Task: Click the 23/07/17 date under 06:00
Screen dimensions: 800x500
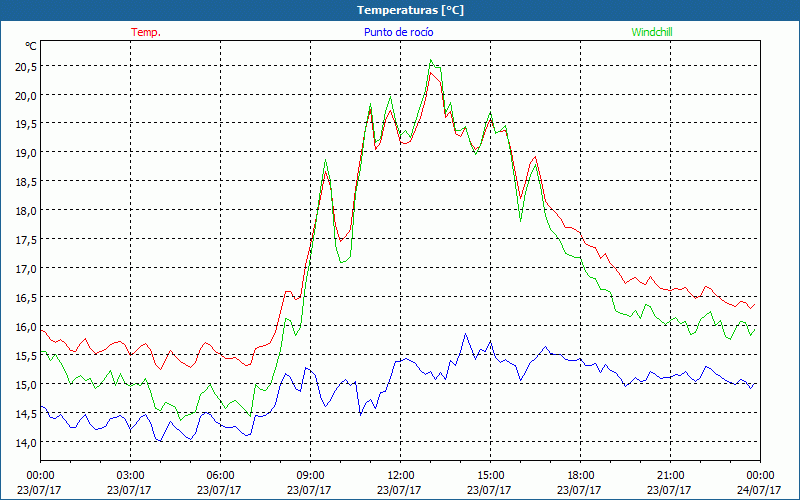Action: (219, 490)
